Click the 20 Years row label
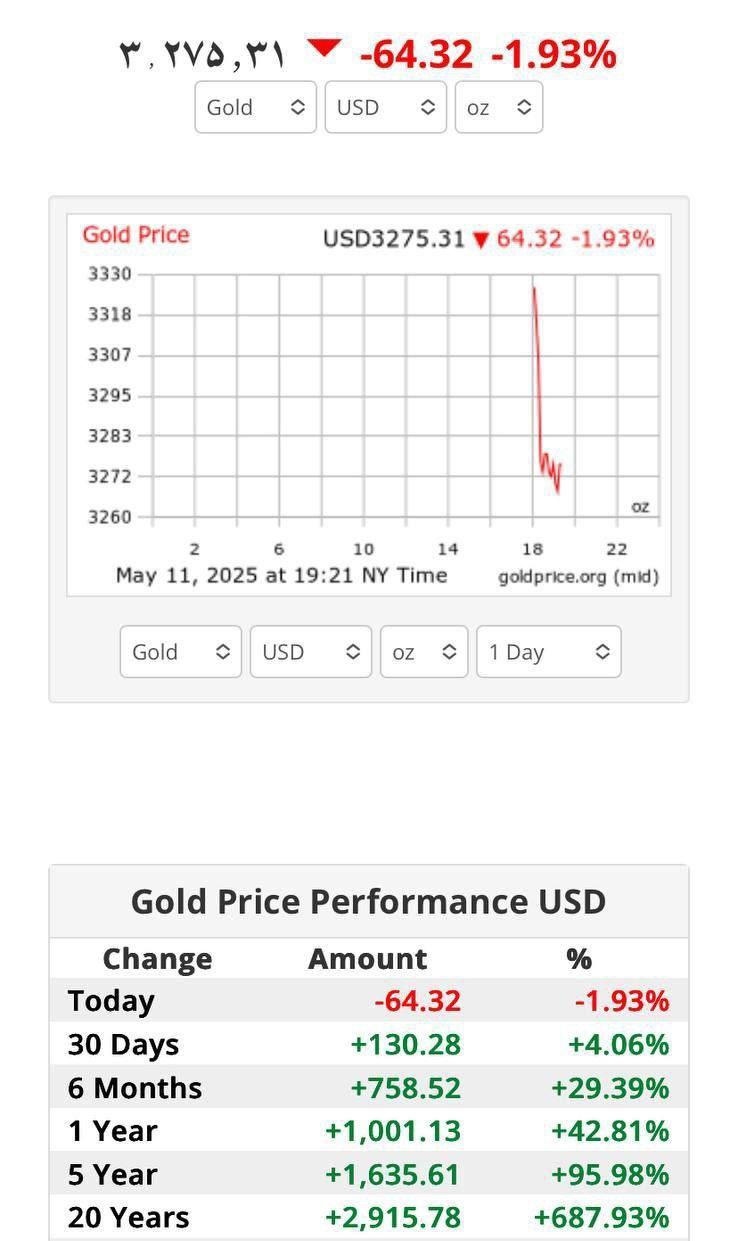Viewport: 738px width, 1241px height. point(128,1217)
